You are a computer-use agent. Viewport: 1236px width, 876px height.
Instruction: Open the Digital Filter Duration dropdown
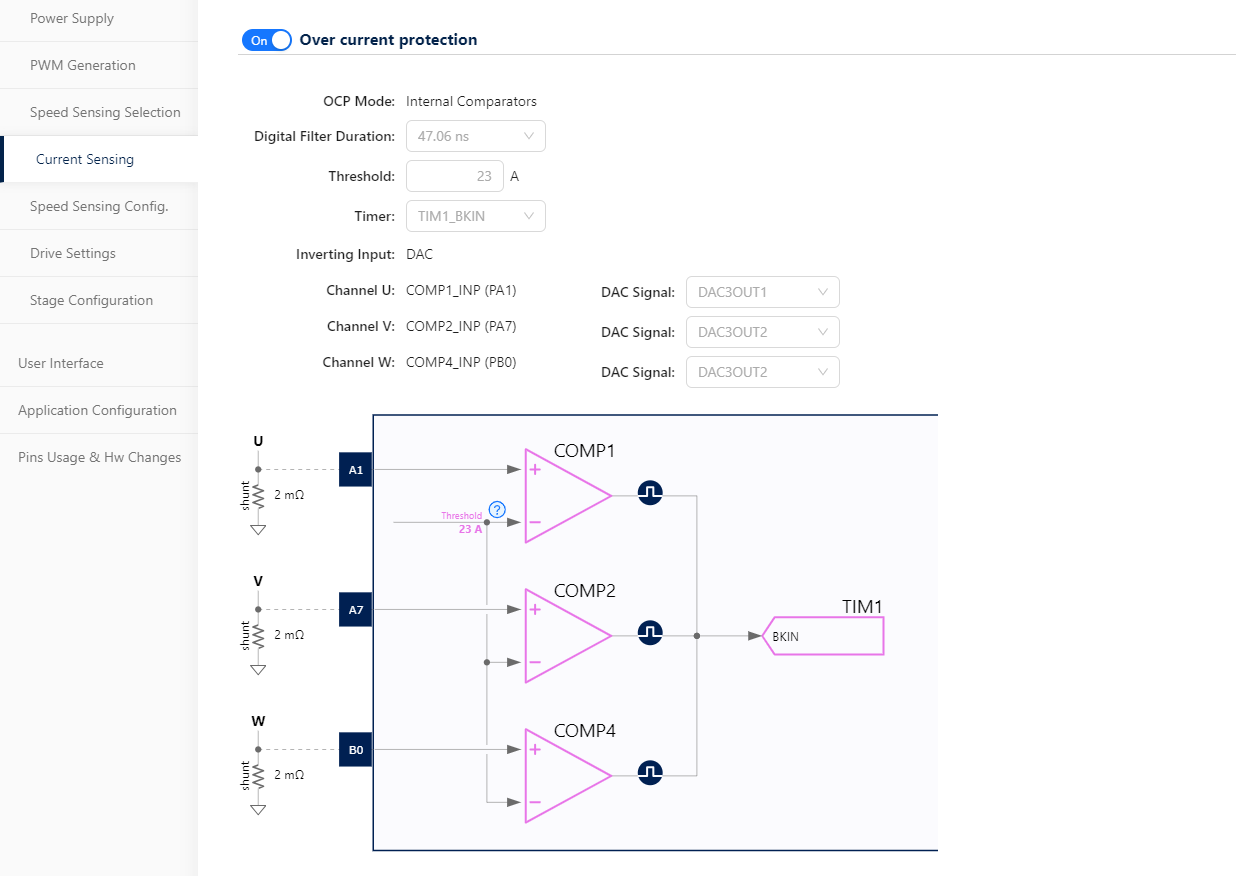(x=475, y=136)
